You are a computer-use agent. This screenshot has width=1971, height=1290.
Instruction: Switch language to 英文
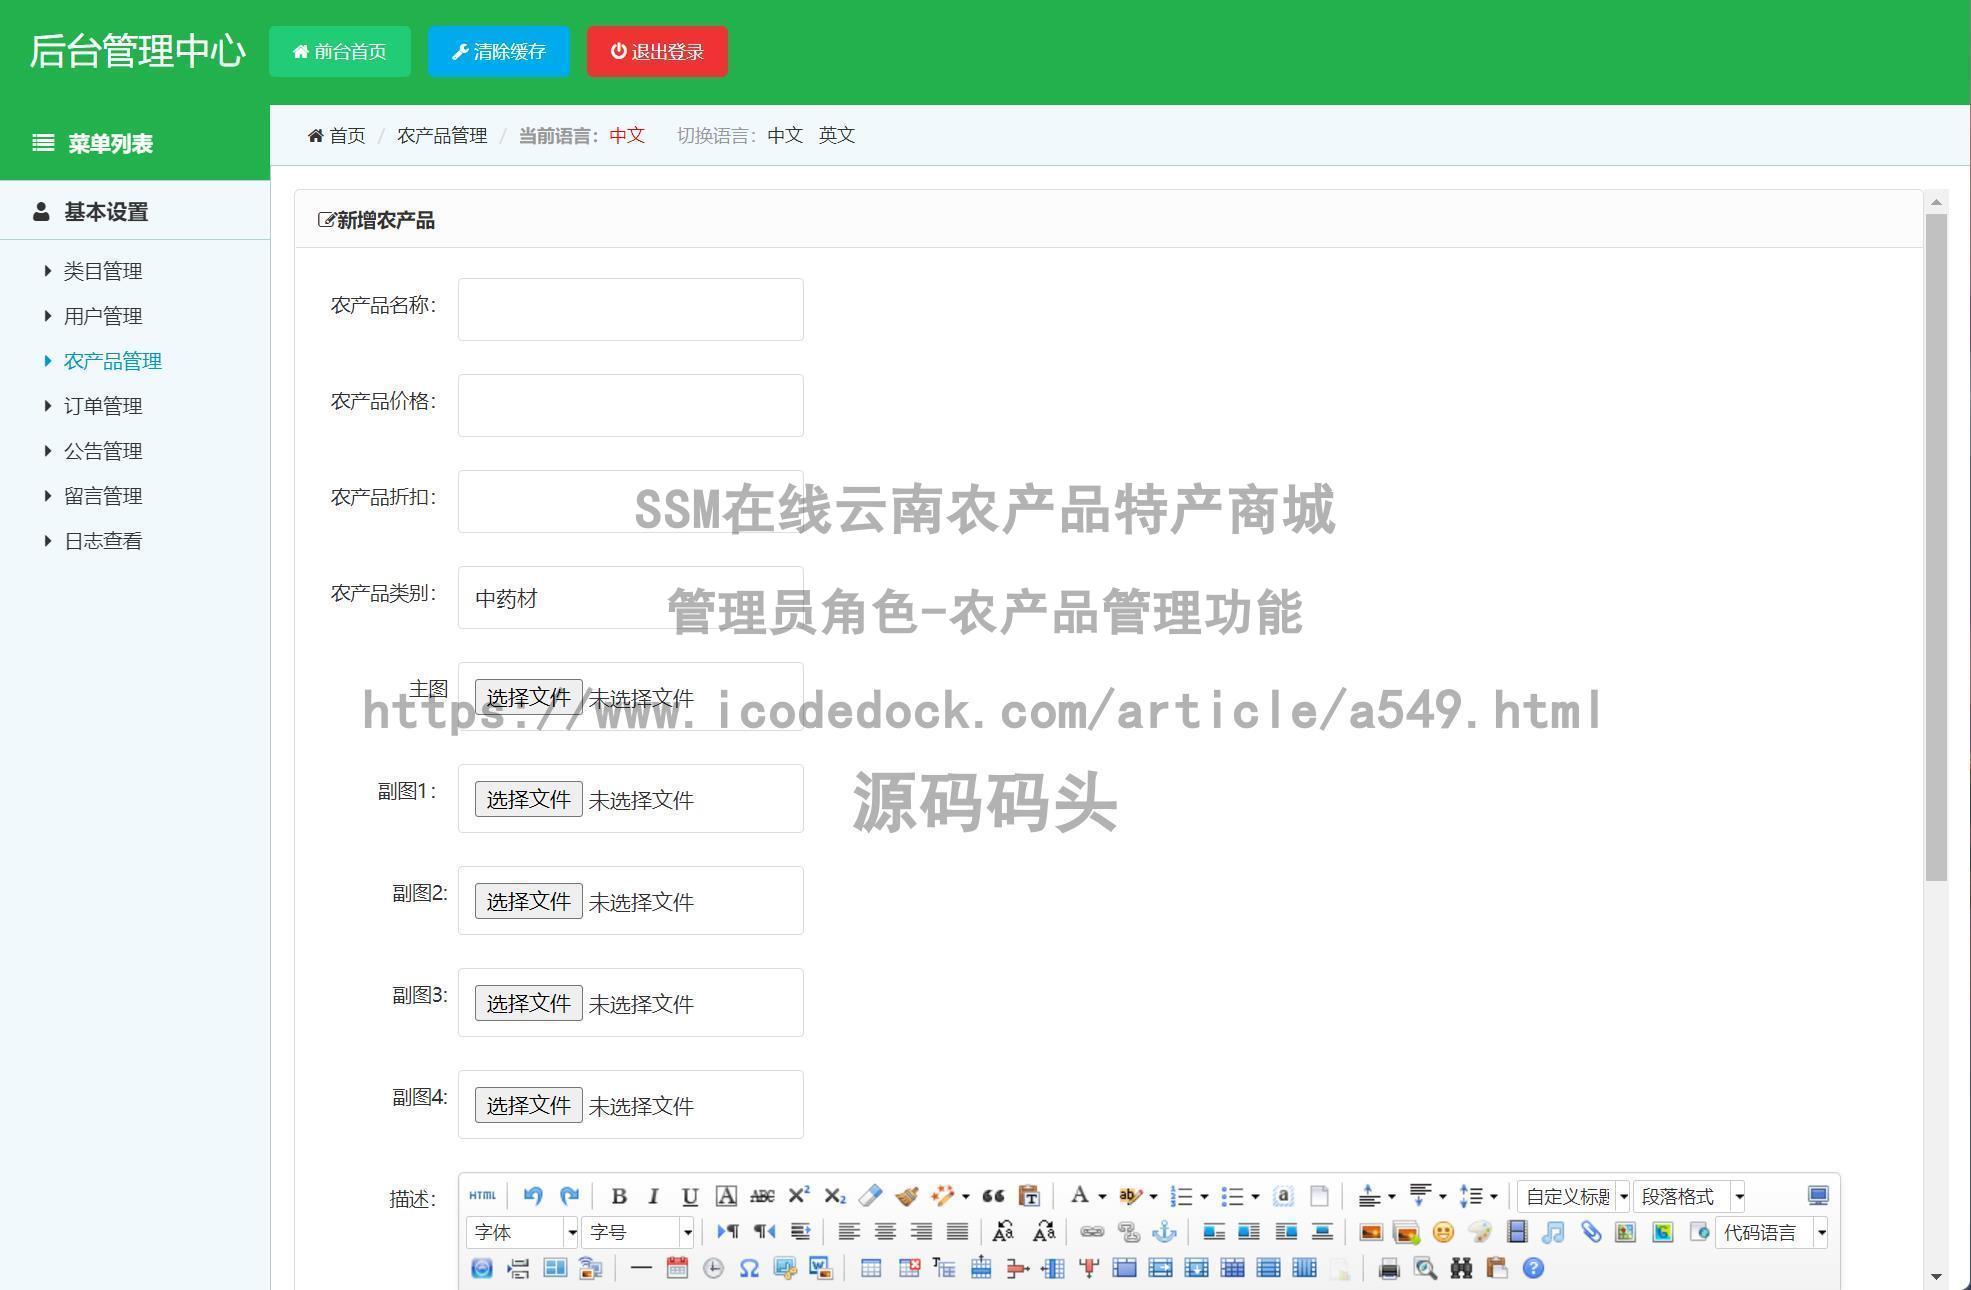(x=836, y=135)
